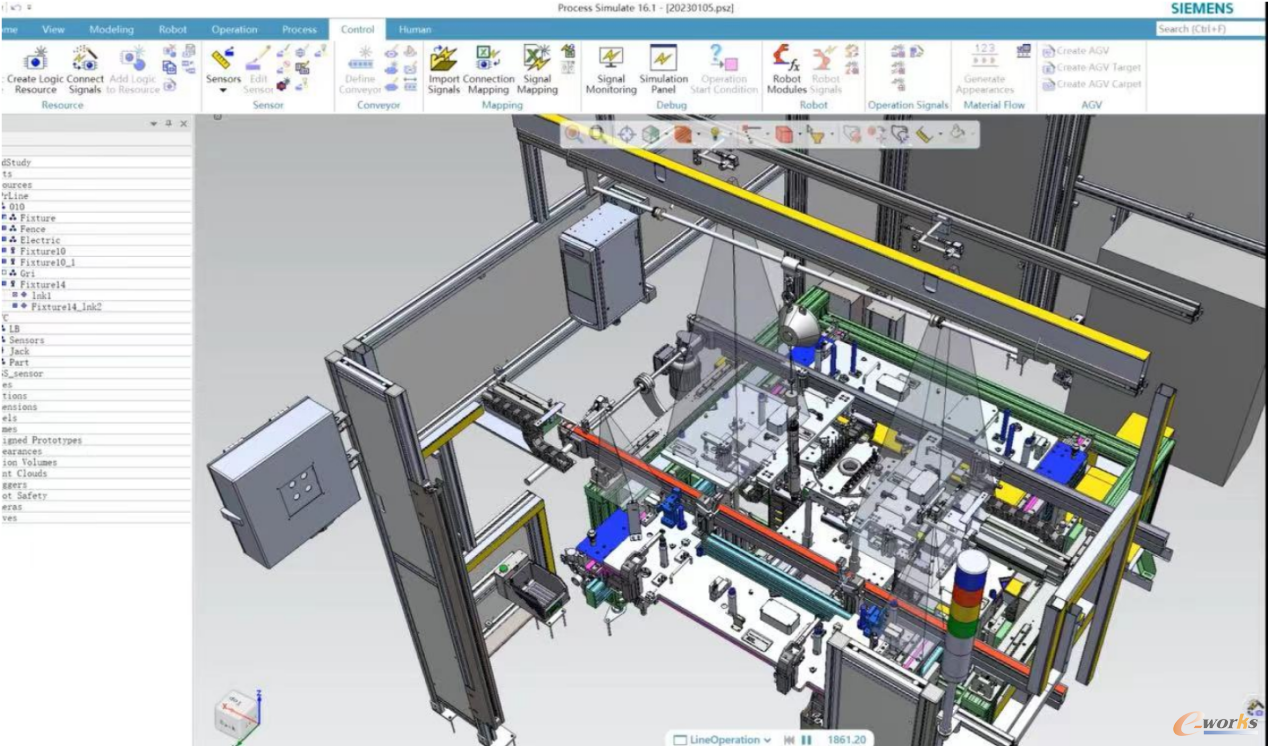This screenshot has height=746, width=1268.
Task: Pin the tree panel with the pin button
Action: tap(169, 124)
